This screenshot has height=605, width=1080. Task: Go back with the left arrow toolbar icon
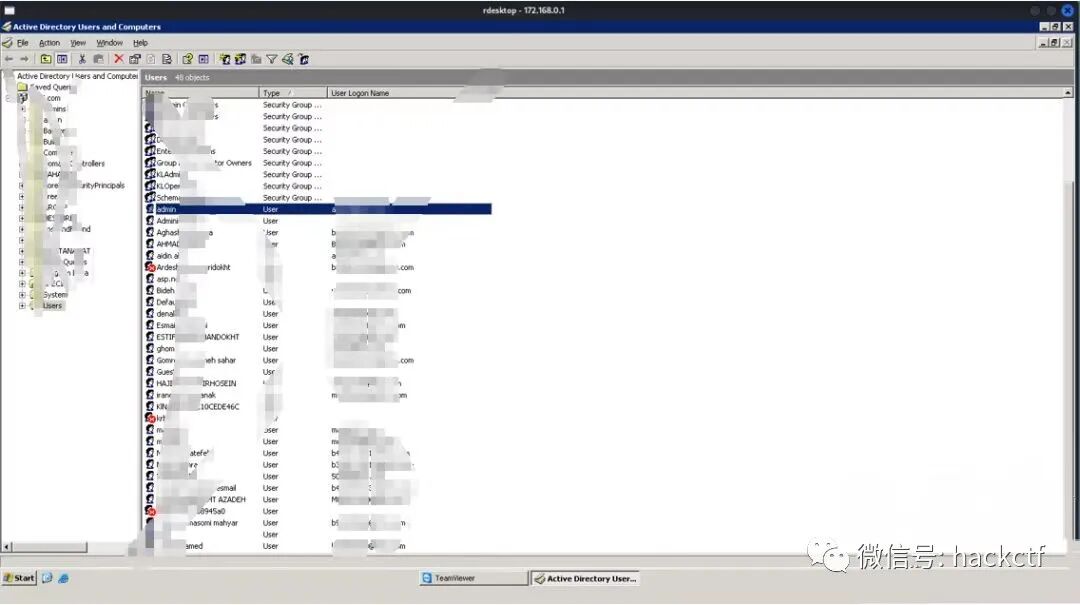pos(9,59)
